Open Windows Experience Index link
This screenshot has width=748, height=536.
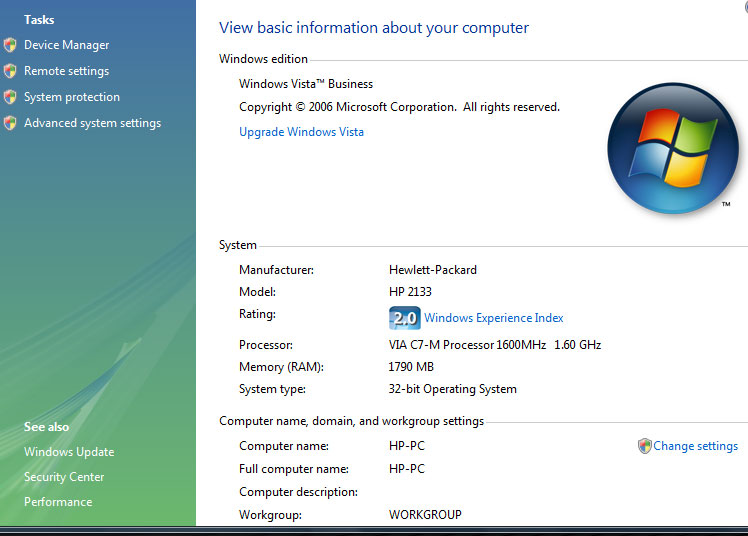[493, 318]
